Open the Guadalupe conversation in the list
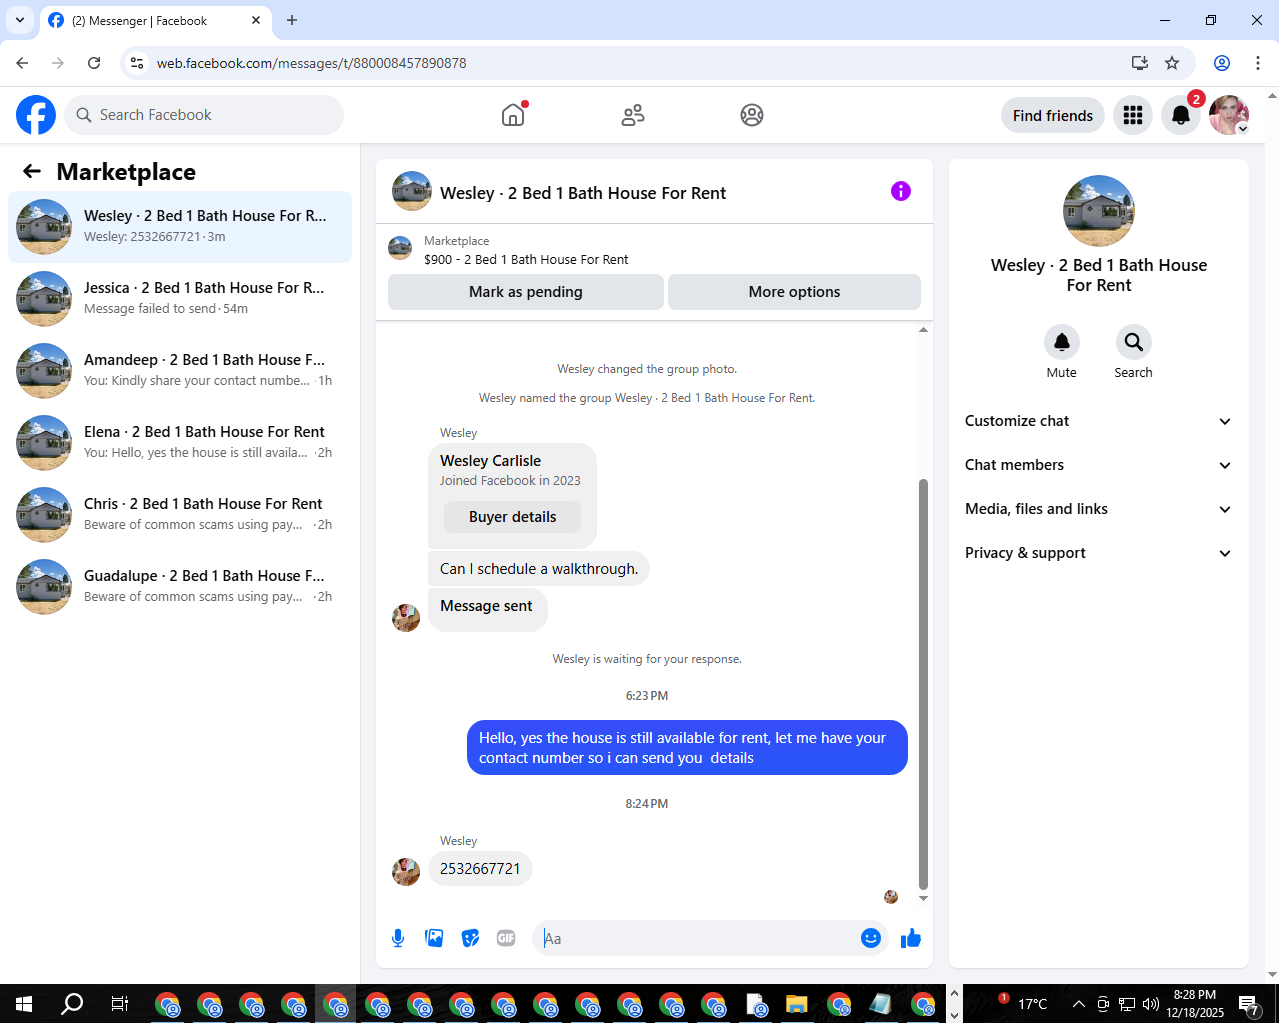The height and width of the screenshot is (1023, 1279). pos(180,587)
